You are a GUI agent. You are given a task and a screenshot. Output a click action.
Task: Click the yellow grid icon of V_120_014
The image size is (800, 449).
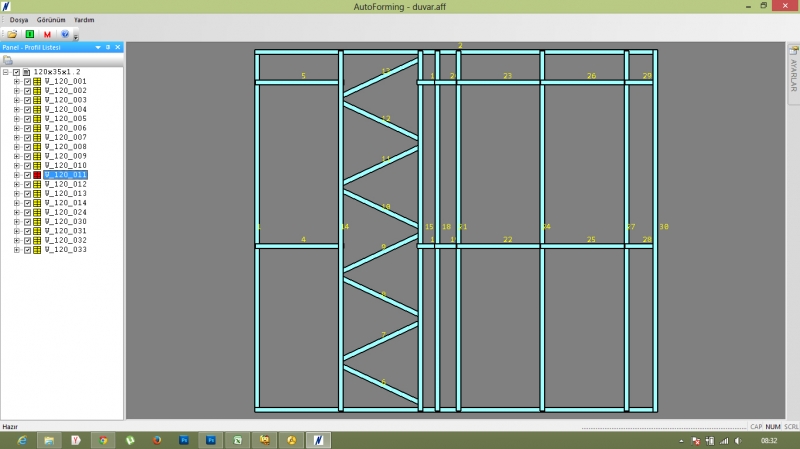pos(37,203)
